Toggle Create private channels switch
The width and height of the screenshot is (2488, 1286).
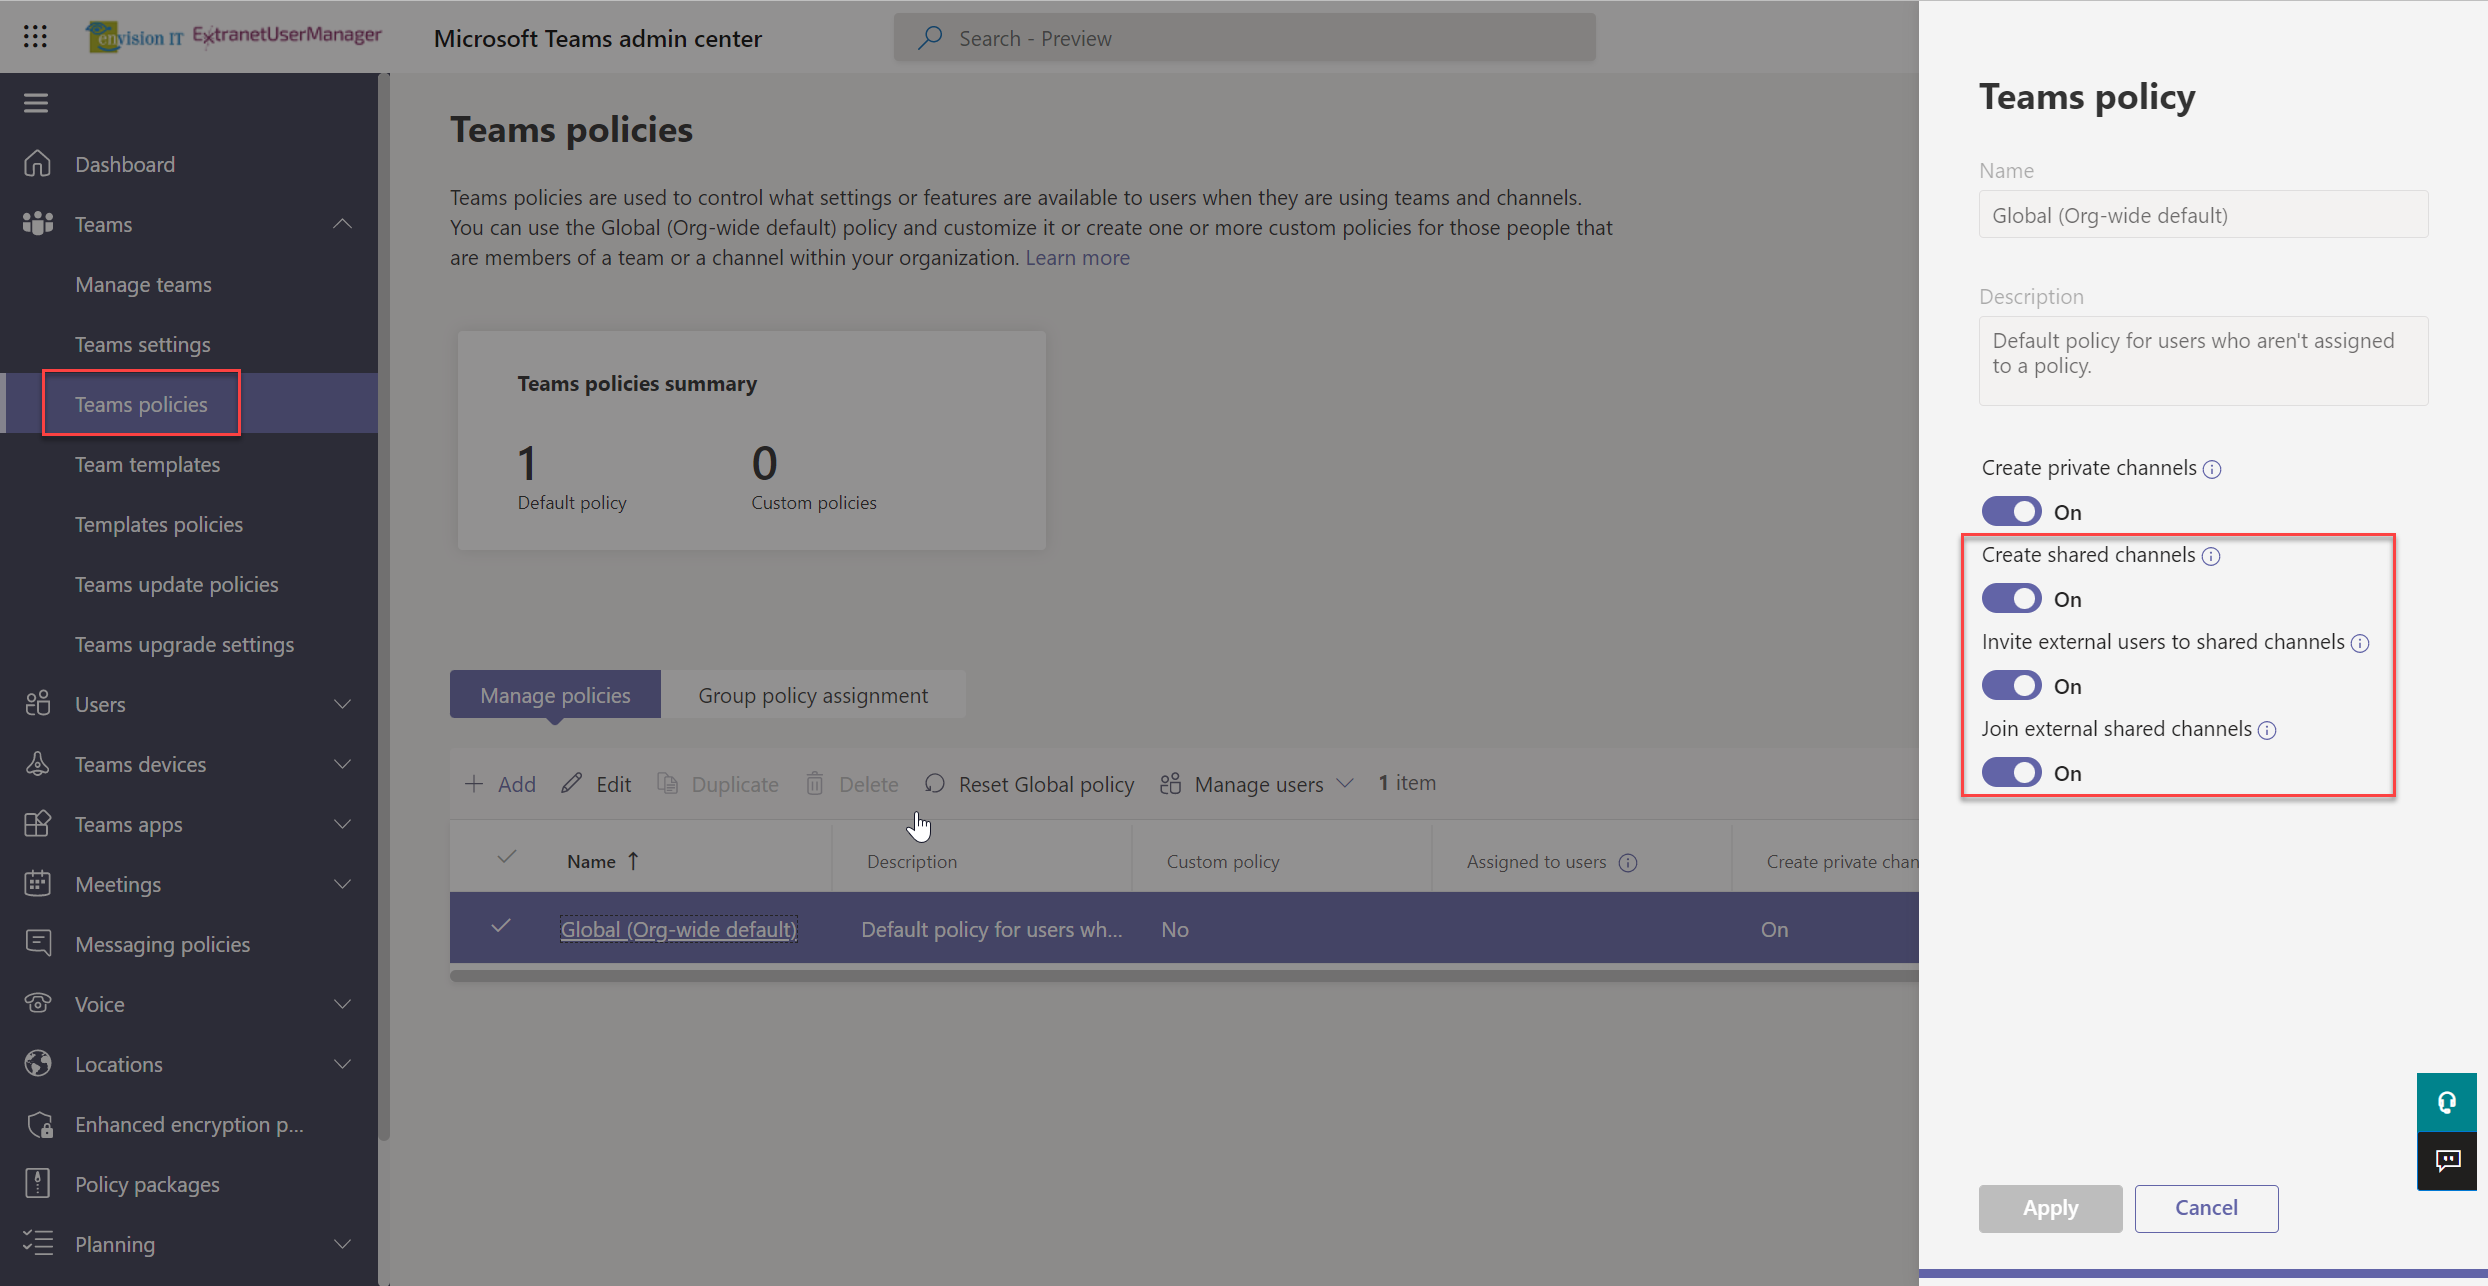(x=2011, y=511)
